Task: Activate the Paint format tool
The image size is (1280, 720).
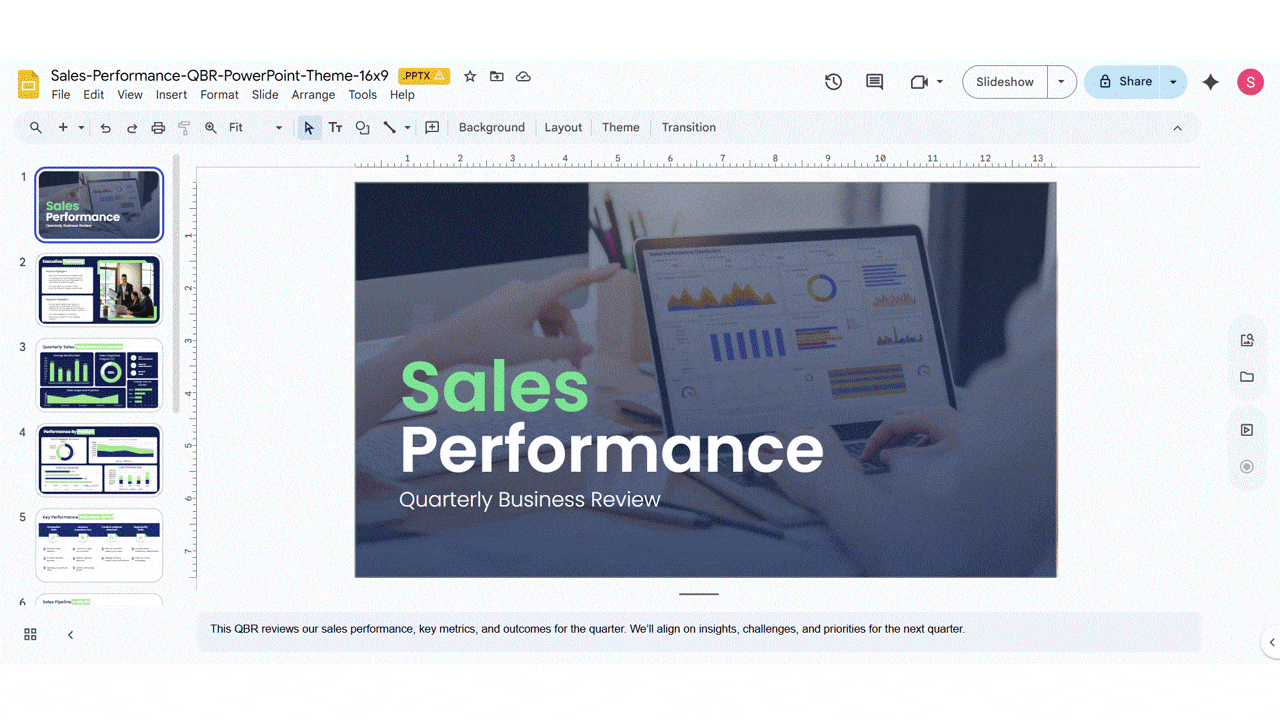Action: tap(183, 127)
